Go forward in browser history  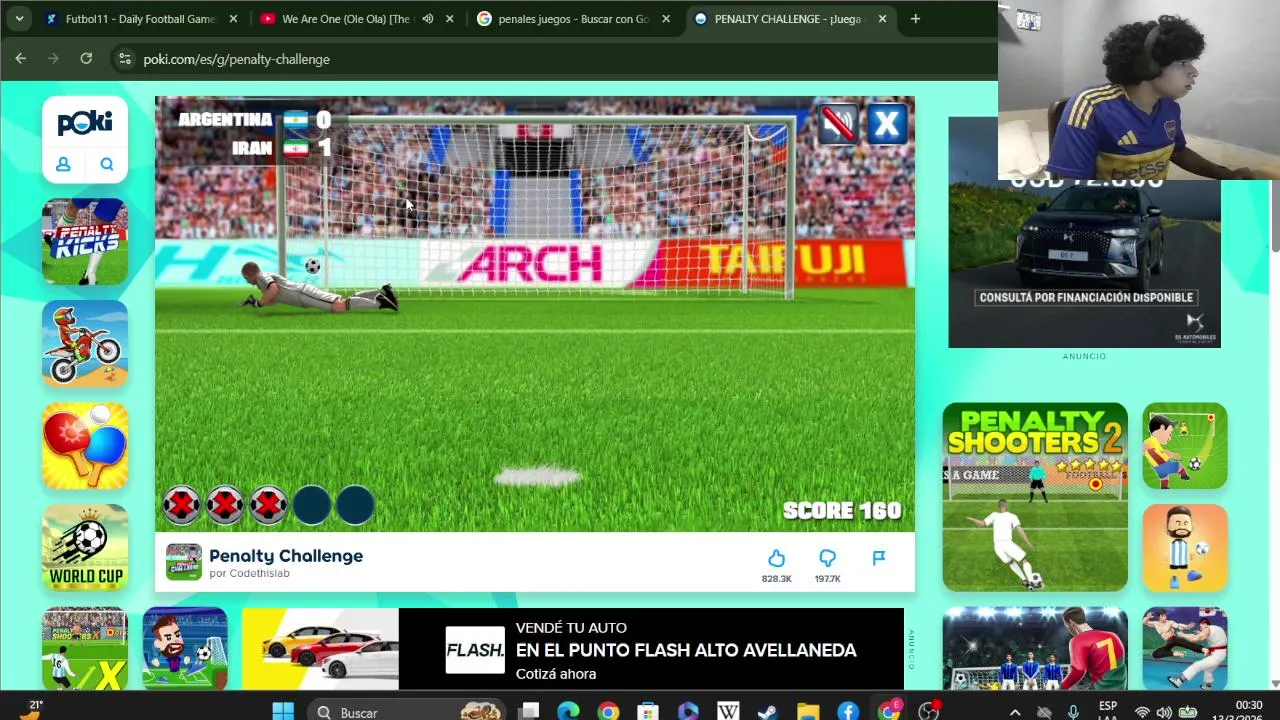54,59
